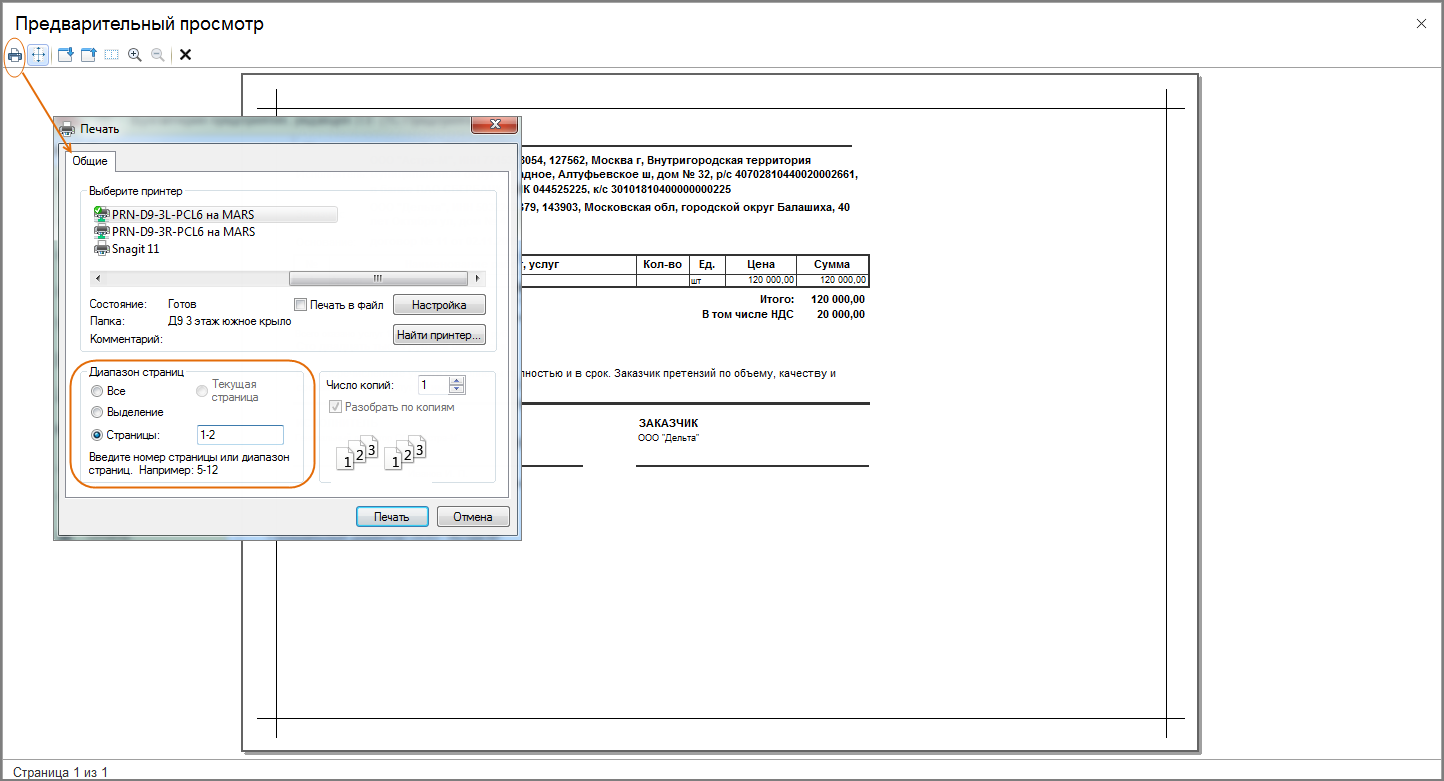Click the Число копий number field

(x=433, y=385)
